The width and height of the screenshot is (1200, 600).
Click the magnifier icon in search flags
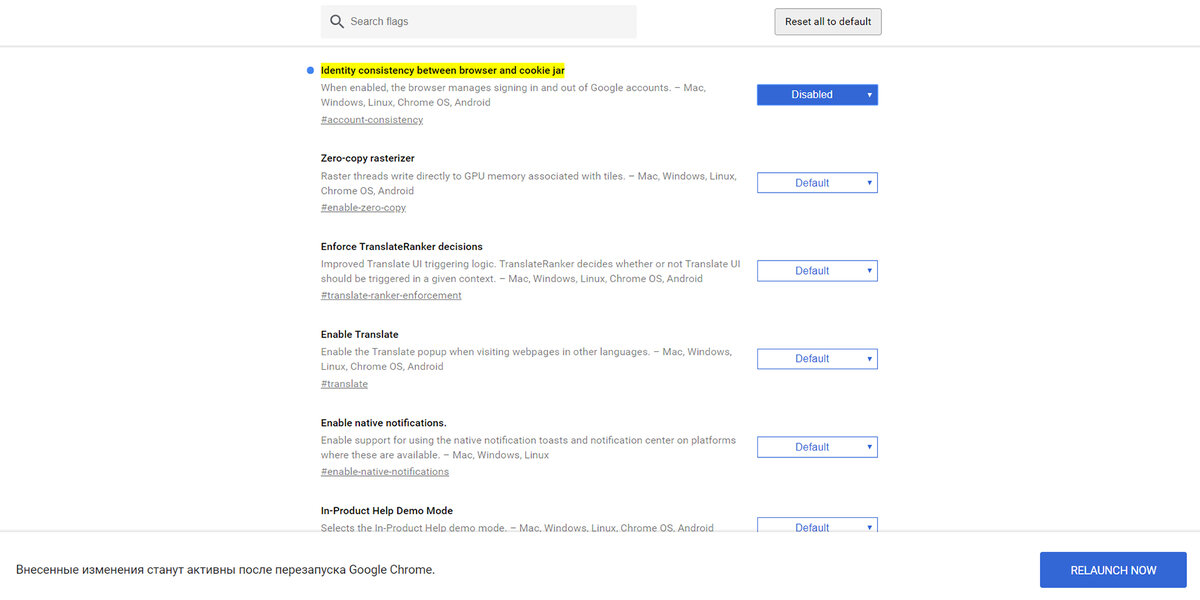point(337,21)
